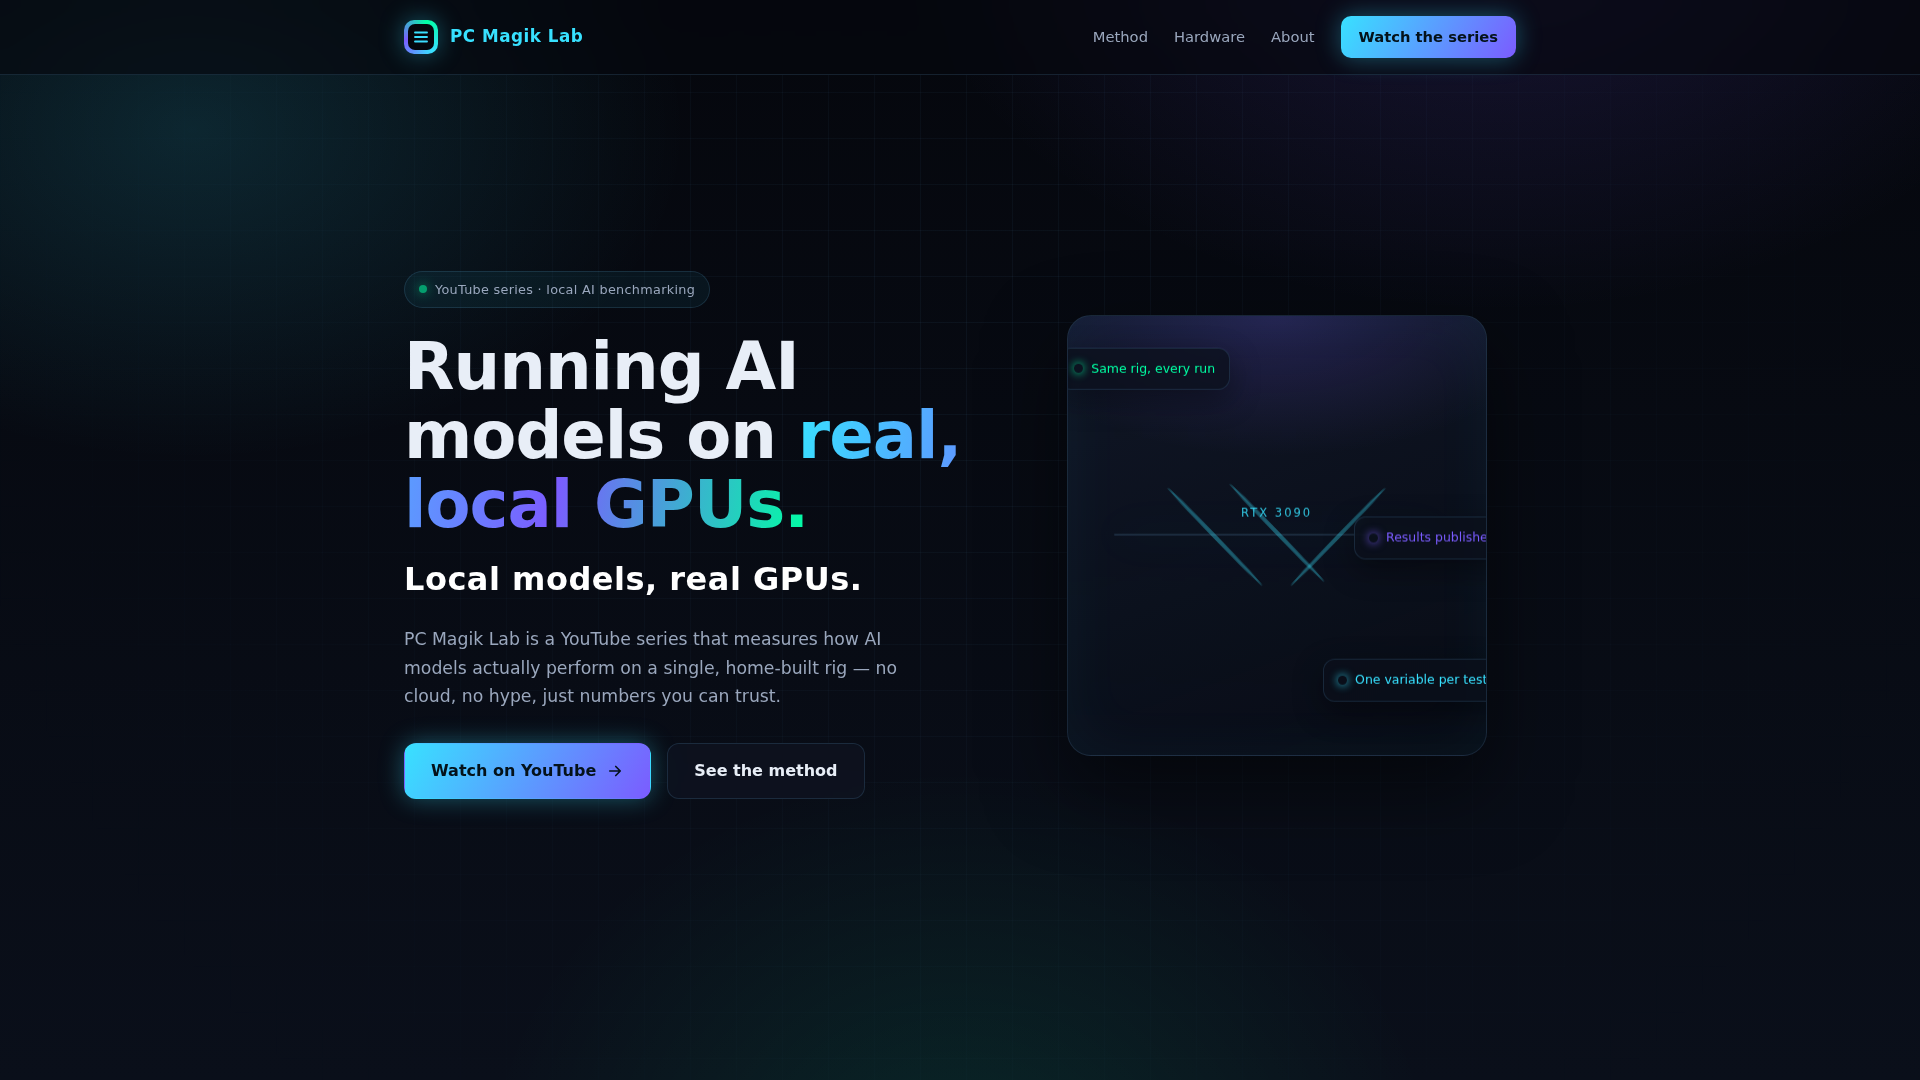
Task: Go to the Hardware section
Action: point(1209,37)
